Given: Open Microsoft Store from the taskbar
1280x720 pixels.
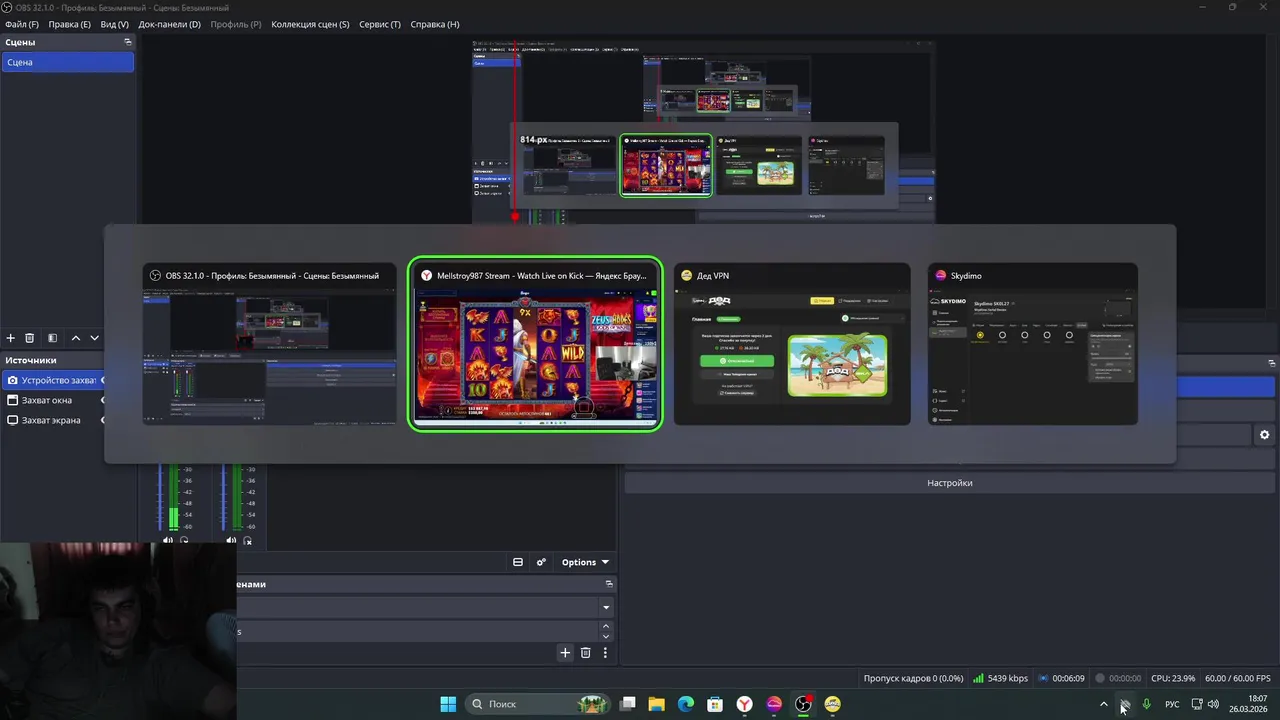Looking at the screenshot, I should 715,704.
